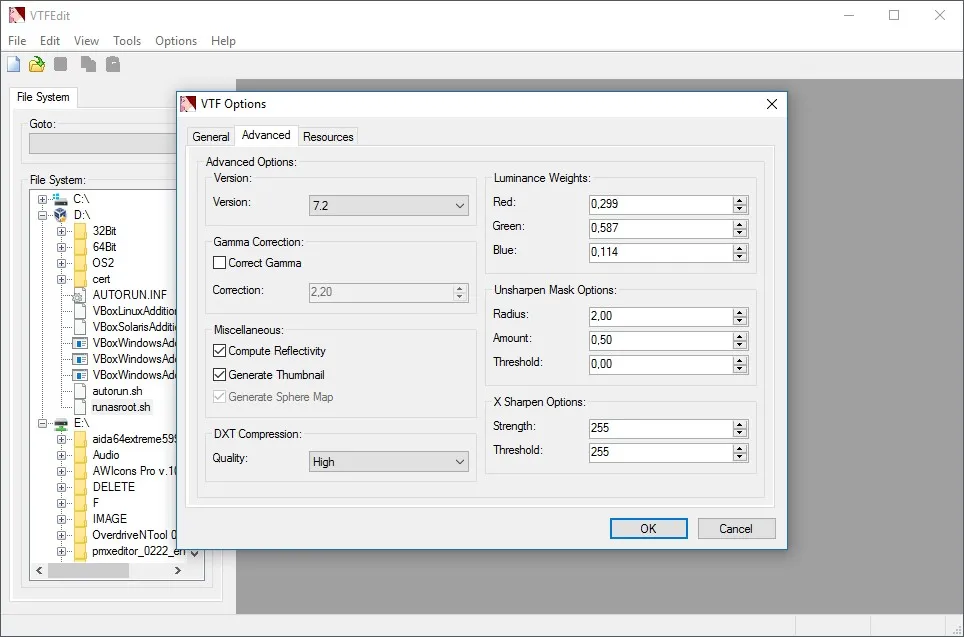The image size is (964, 637).
Task: Switch to the Resources tab
Action: click(x=328, y=136)
